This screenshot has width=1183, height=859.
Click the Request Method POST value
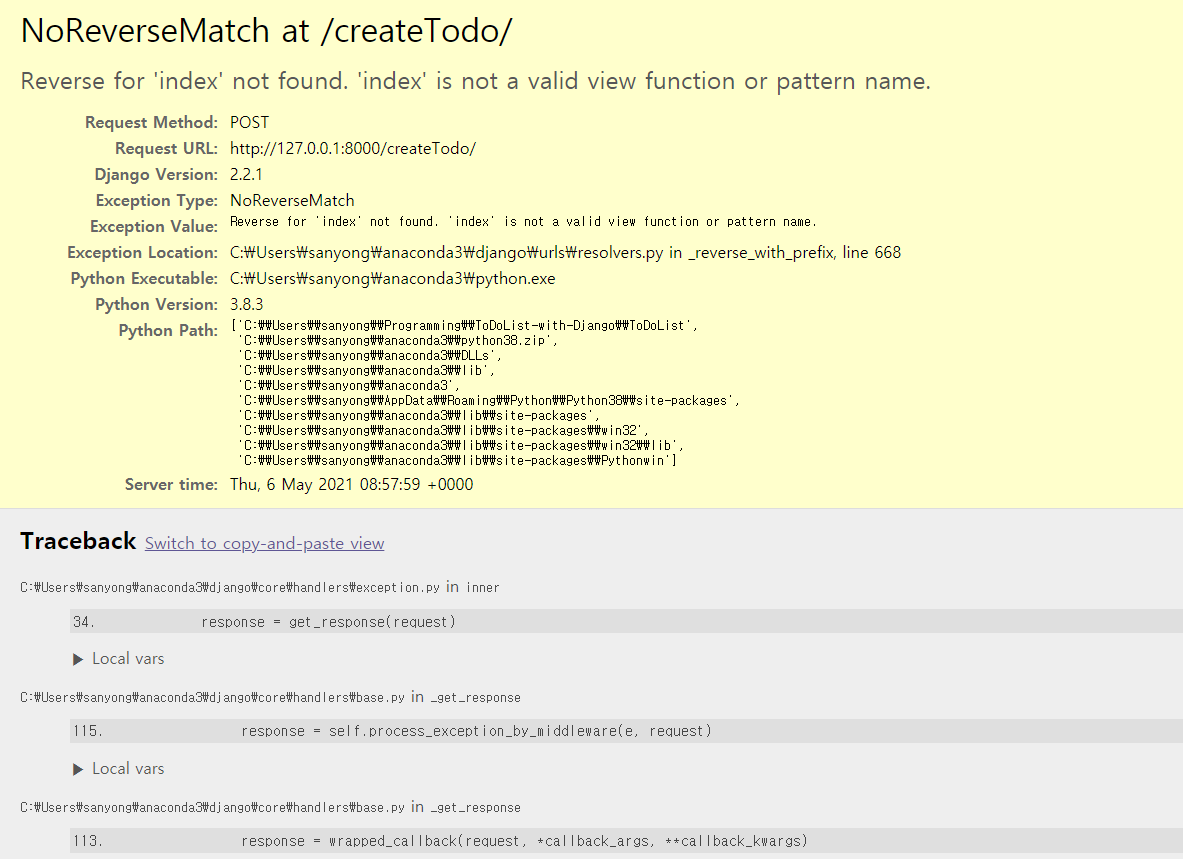click(249, 122)
